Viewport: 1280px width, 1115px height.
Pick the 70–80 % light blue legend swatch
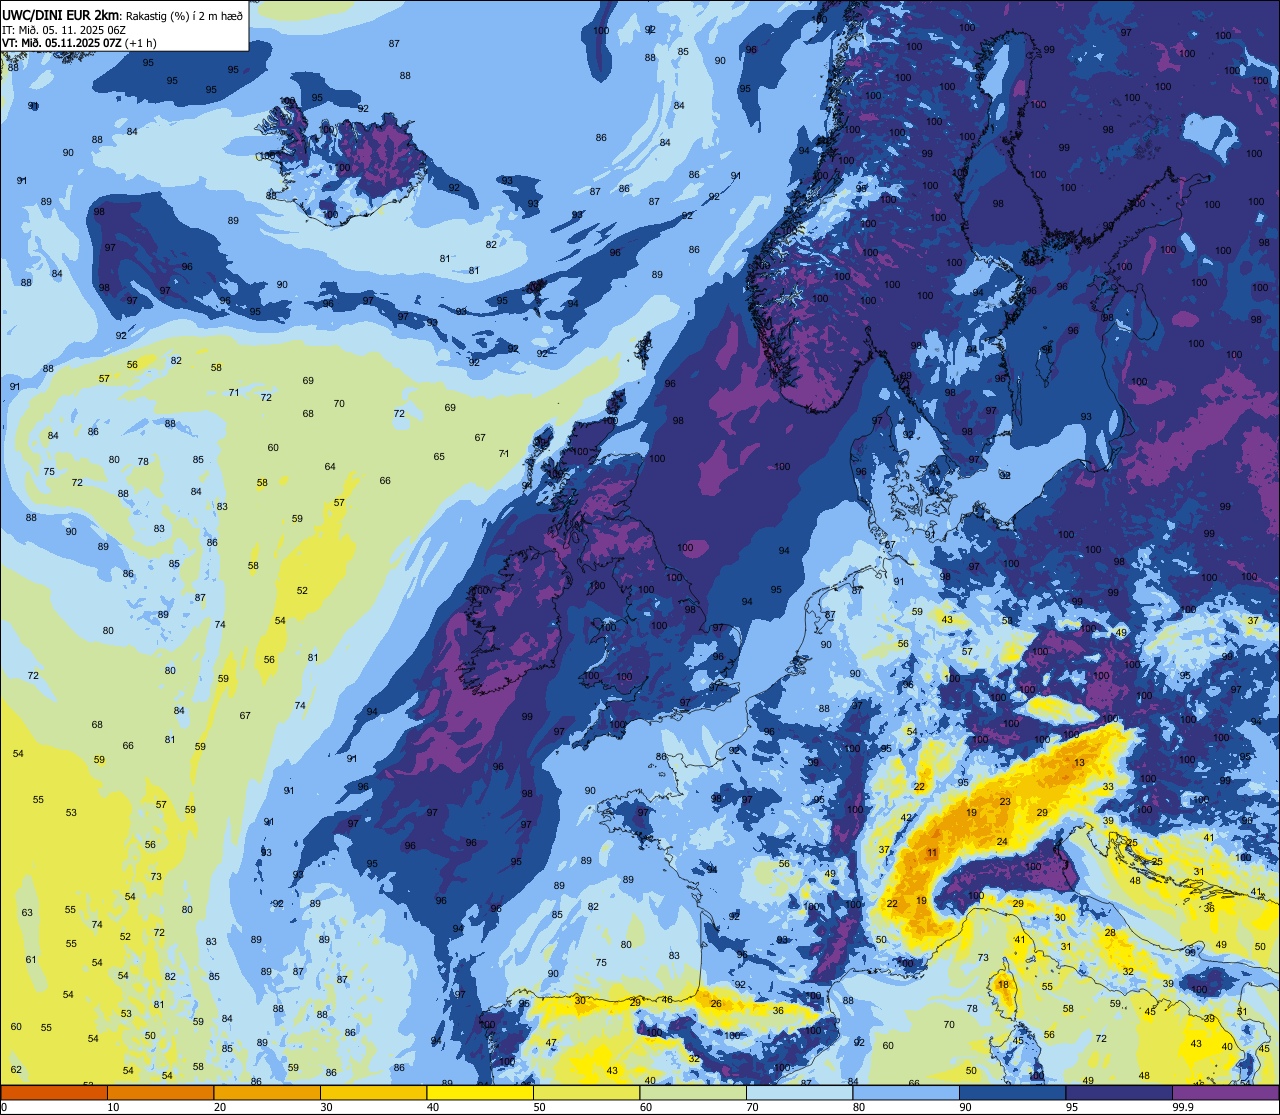click(799, 1092)
